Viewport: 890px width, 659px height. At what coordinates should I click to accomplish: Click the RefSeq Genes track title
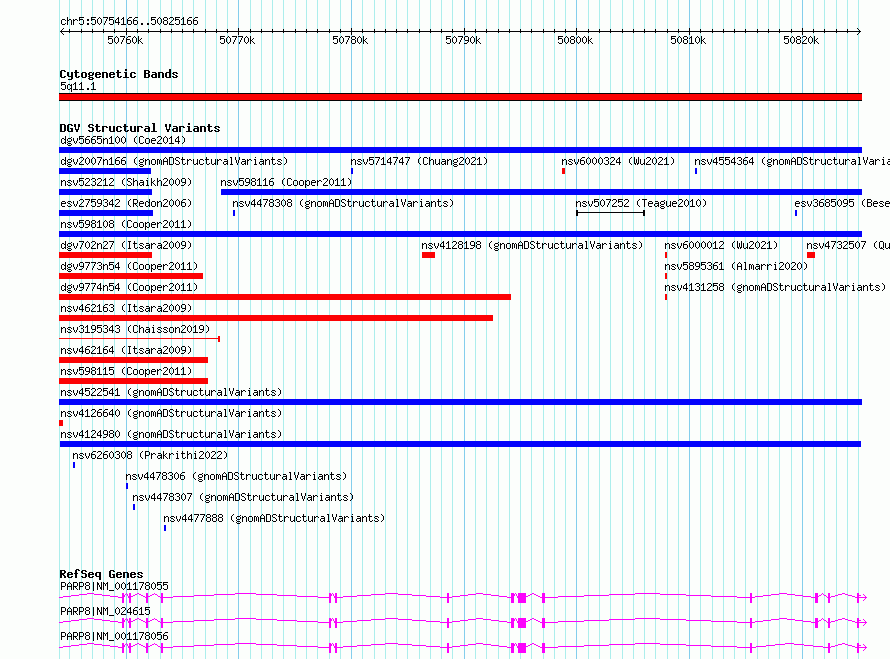point(101,574)
